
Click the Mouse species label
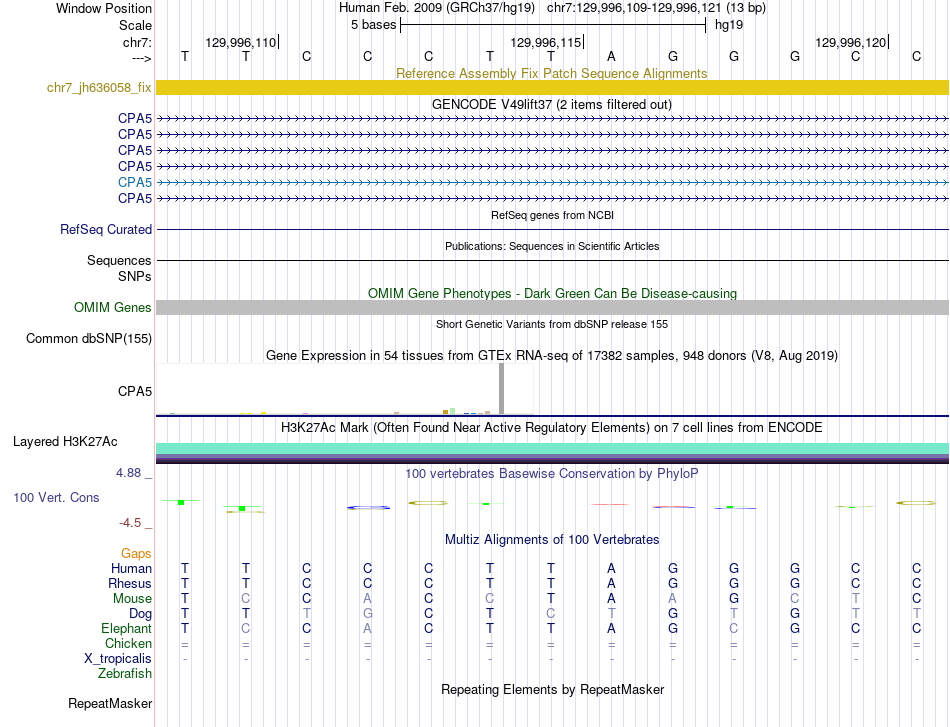132,599
